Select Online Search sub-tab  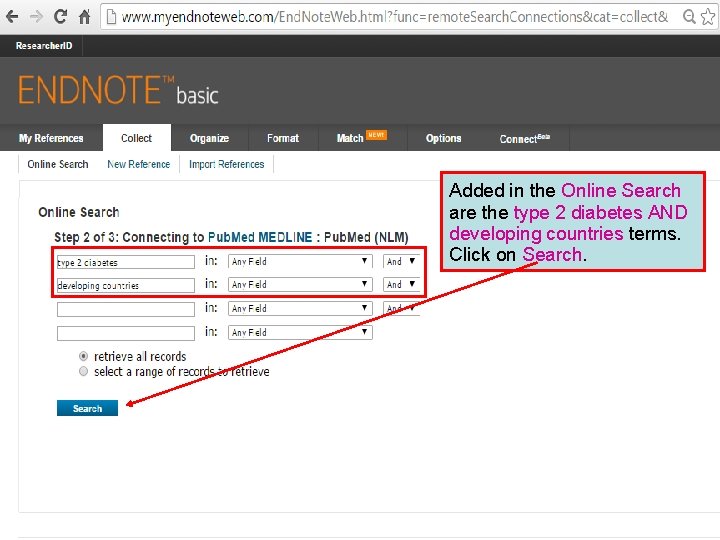[x=58, y=164]
